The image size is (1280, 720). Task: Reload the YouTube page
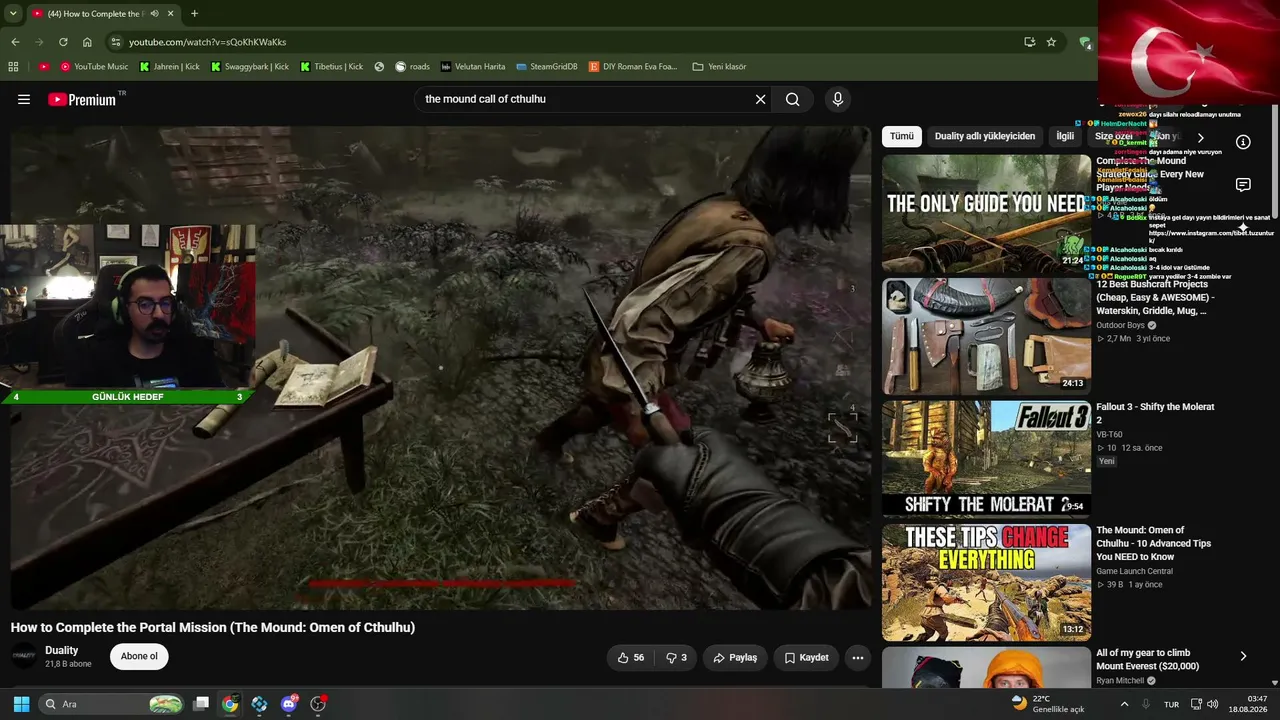click(x=63, y=42)
